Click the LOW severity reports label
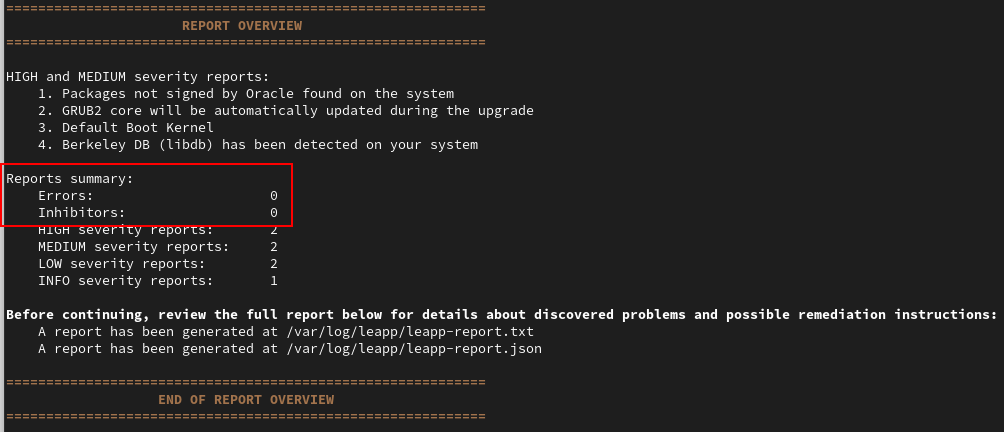This screenshot has height=432, width=1004. [122, 263]
